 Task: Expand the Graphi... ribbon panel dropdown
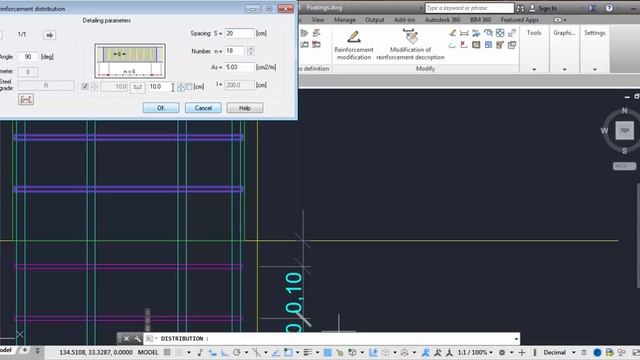pos(564,69)
